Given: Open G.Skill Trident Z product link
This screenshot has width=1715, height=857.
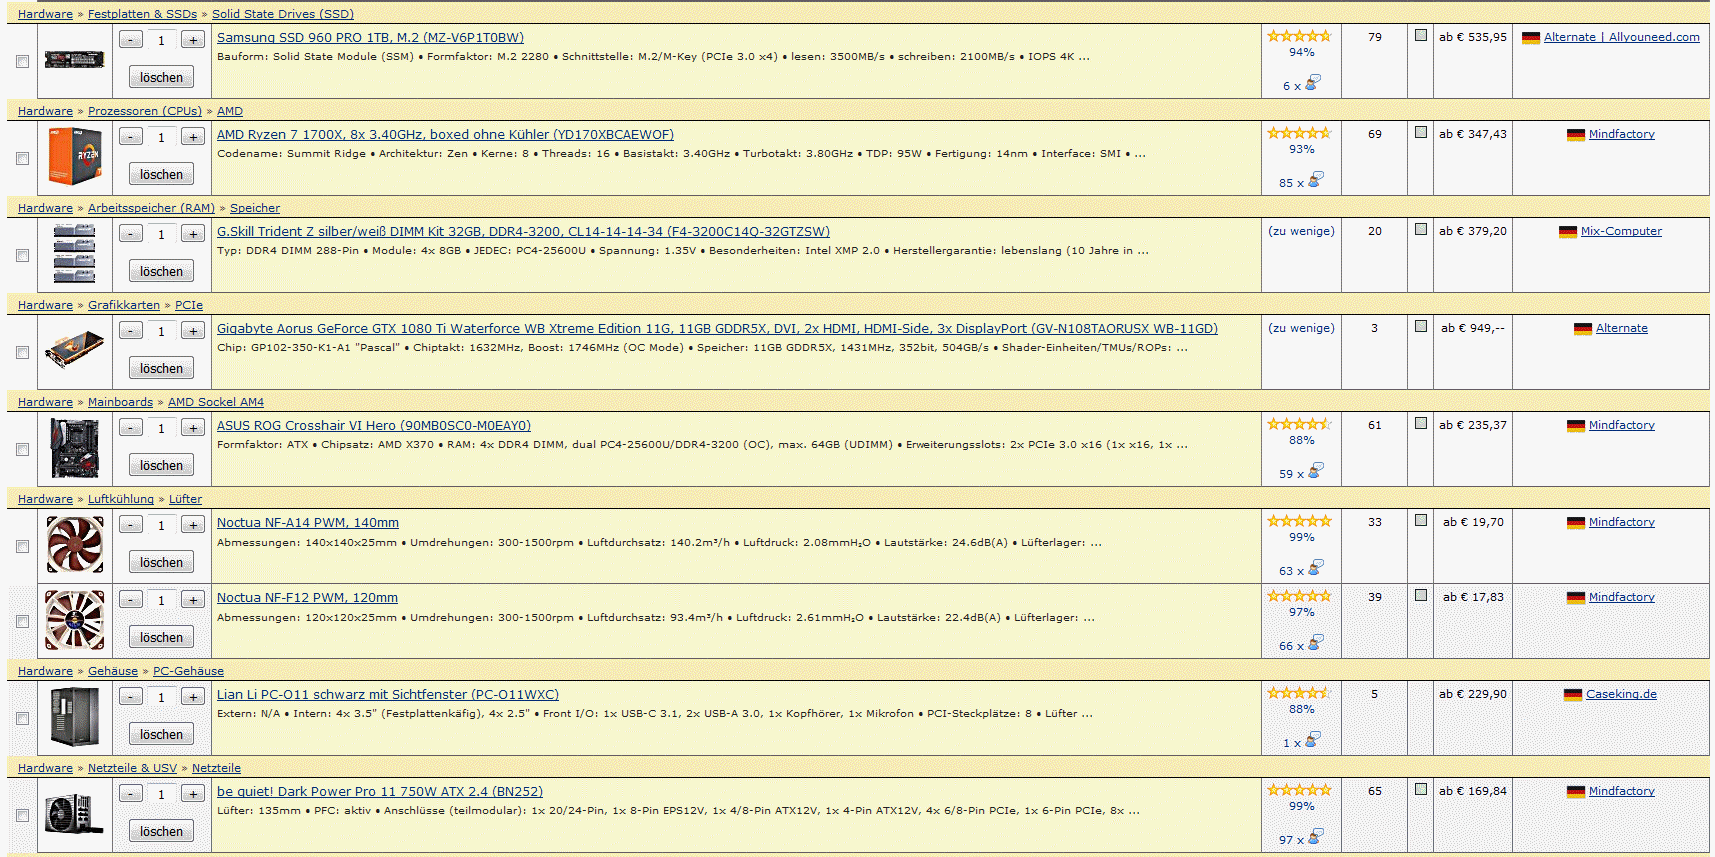Looking at the screenshot, I should pos(523,231).
